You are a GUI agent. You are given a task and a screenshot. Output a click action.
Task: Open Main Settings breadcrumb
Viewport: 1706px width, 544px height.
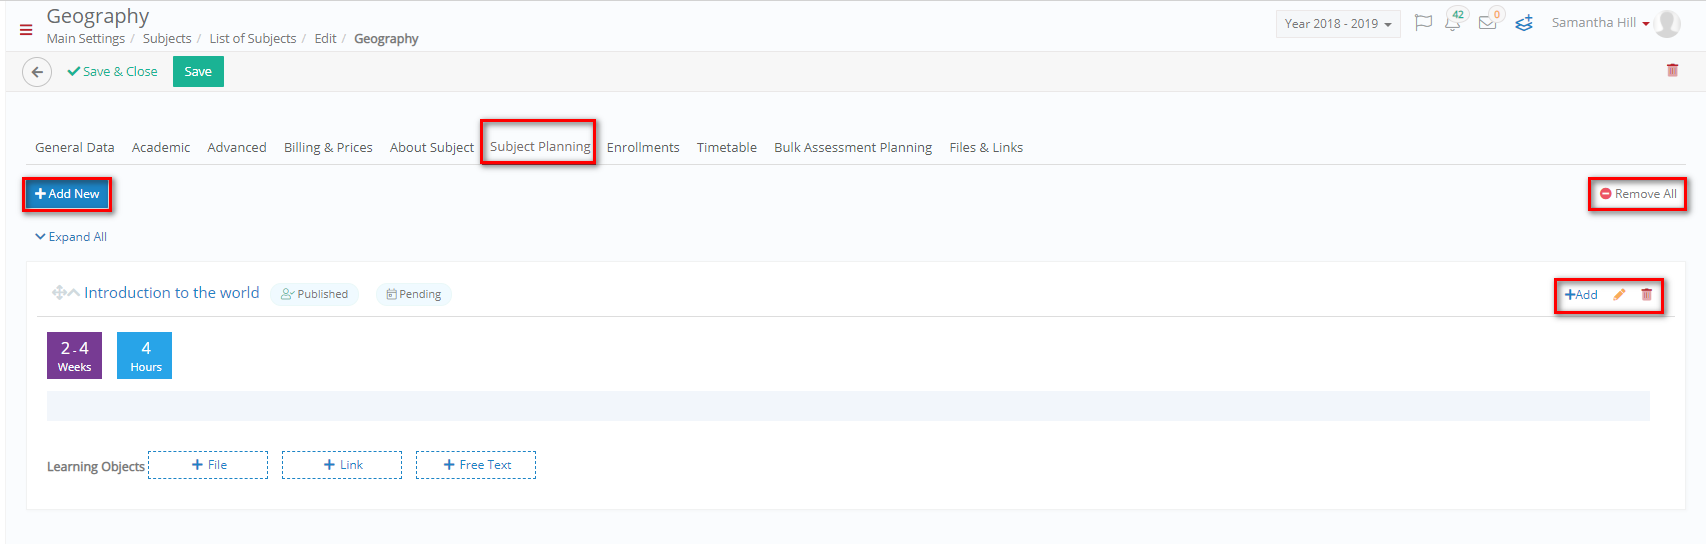[86, 39]
